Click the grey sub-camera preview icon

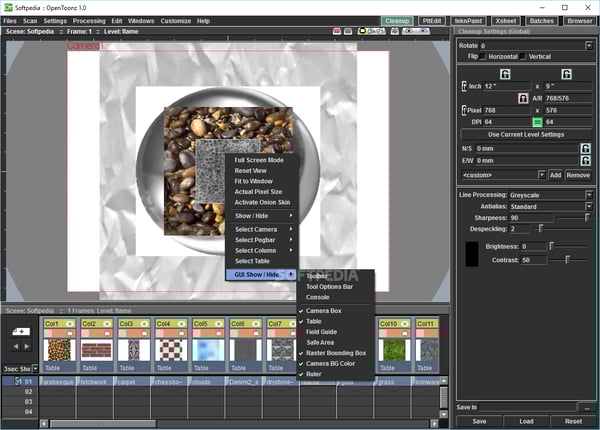coord(348,31)
